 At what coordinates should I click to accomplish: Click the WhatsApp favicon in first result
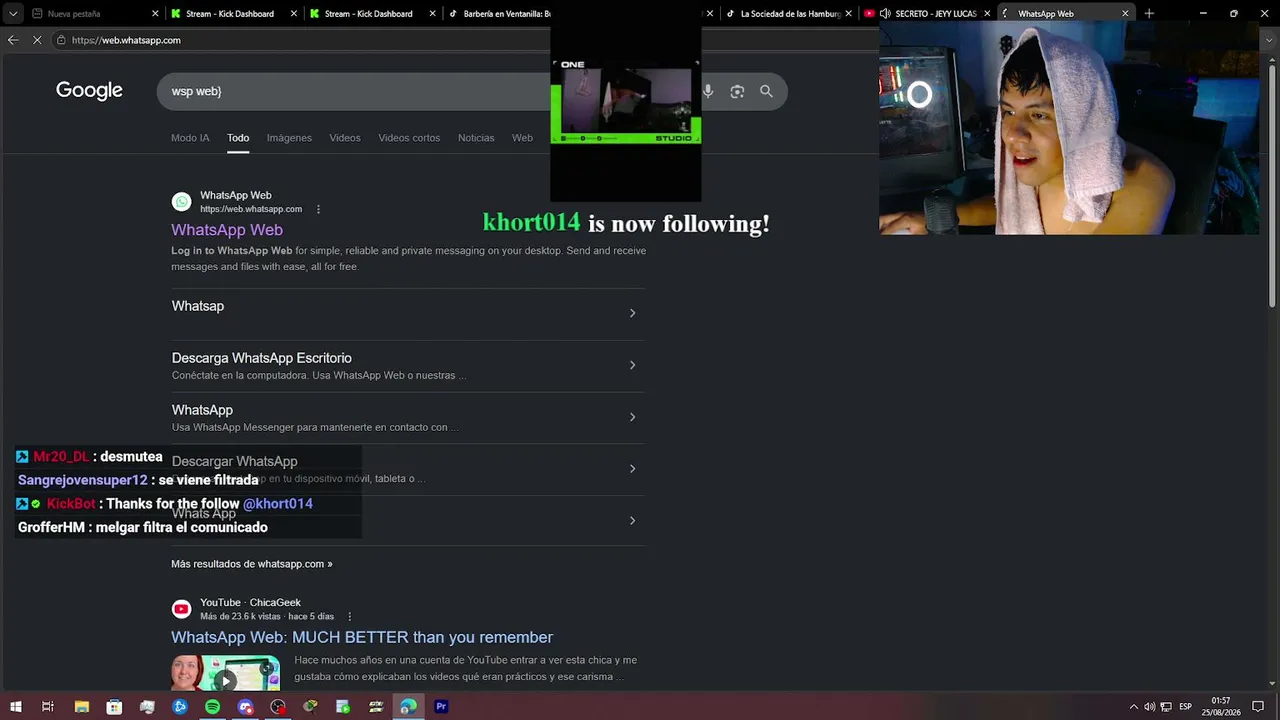[181, 202]
